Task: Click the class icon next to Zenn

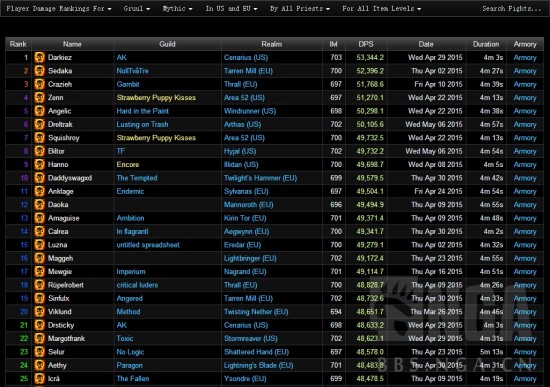Action: tap(39, 98)
